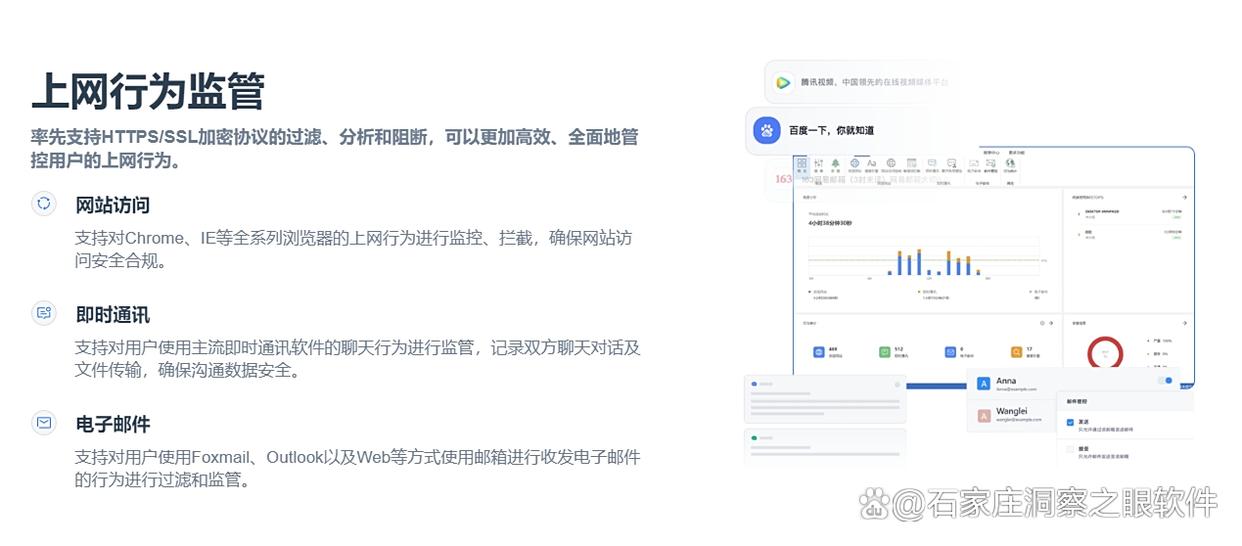Click the 网站访问 heading
Viewport: 1242px width, 546px height.
coord(113,205)
